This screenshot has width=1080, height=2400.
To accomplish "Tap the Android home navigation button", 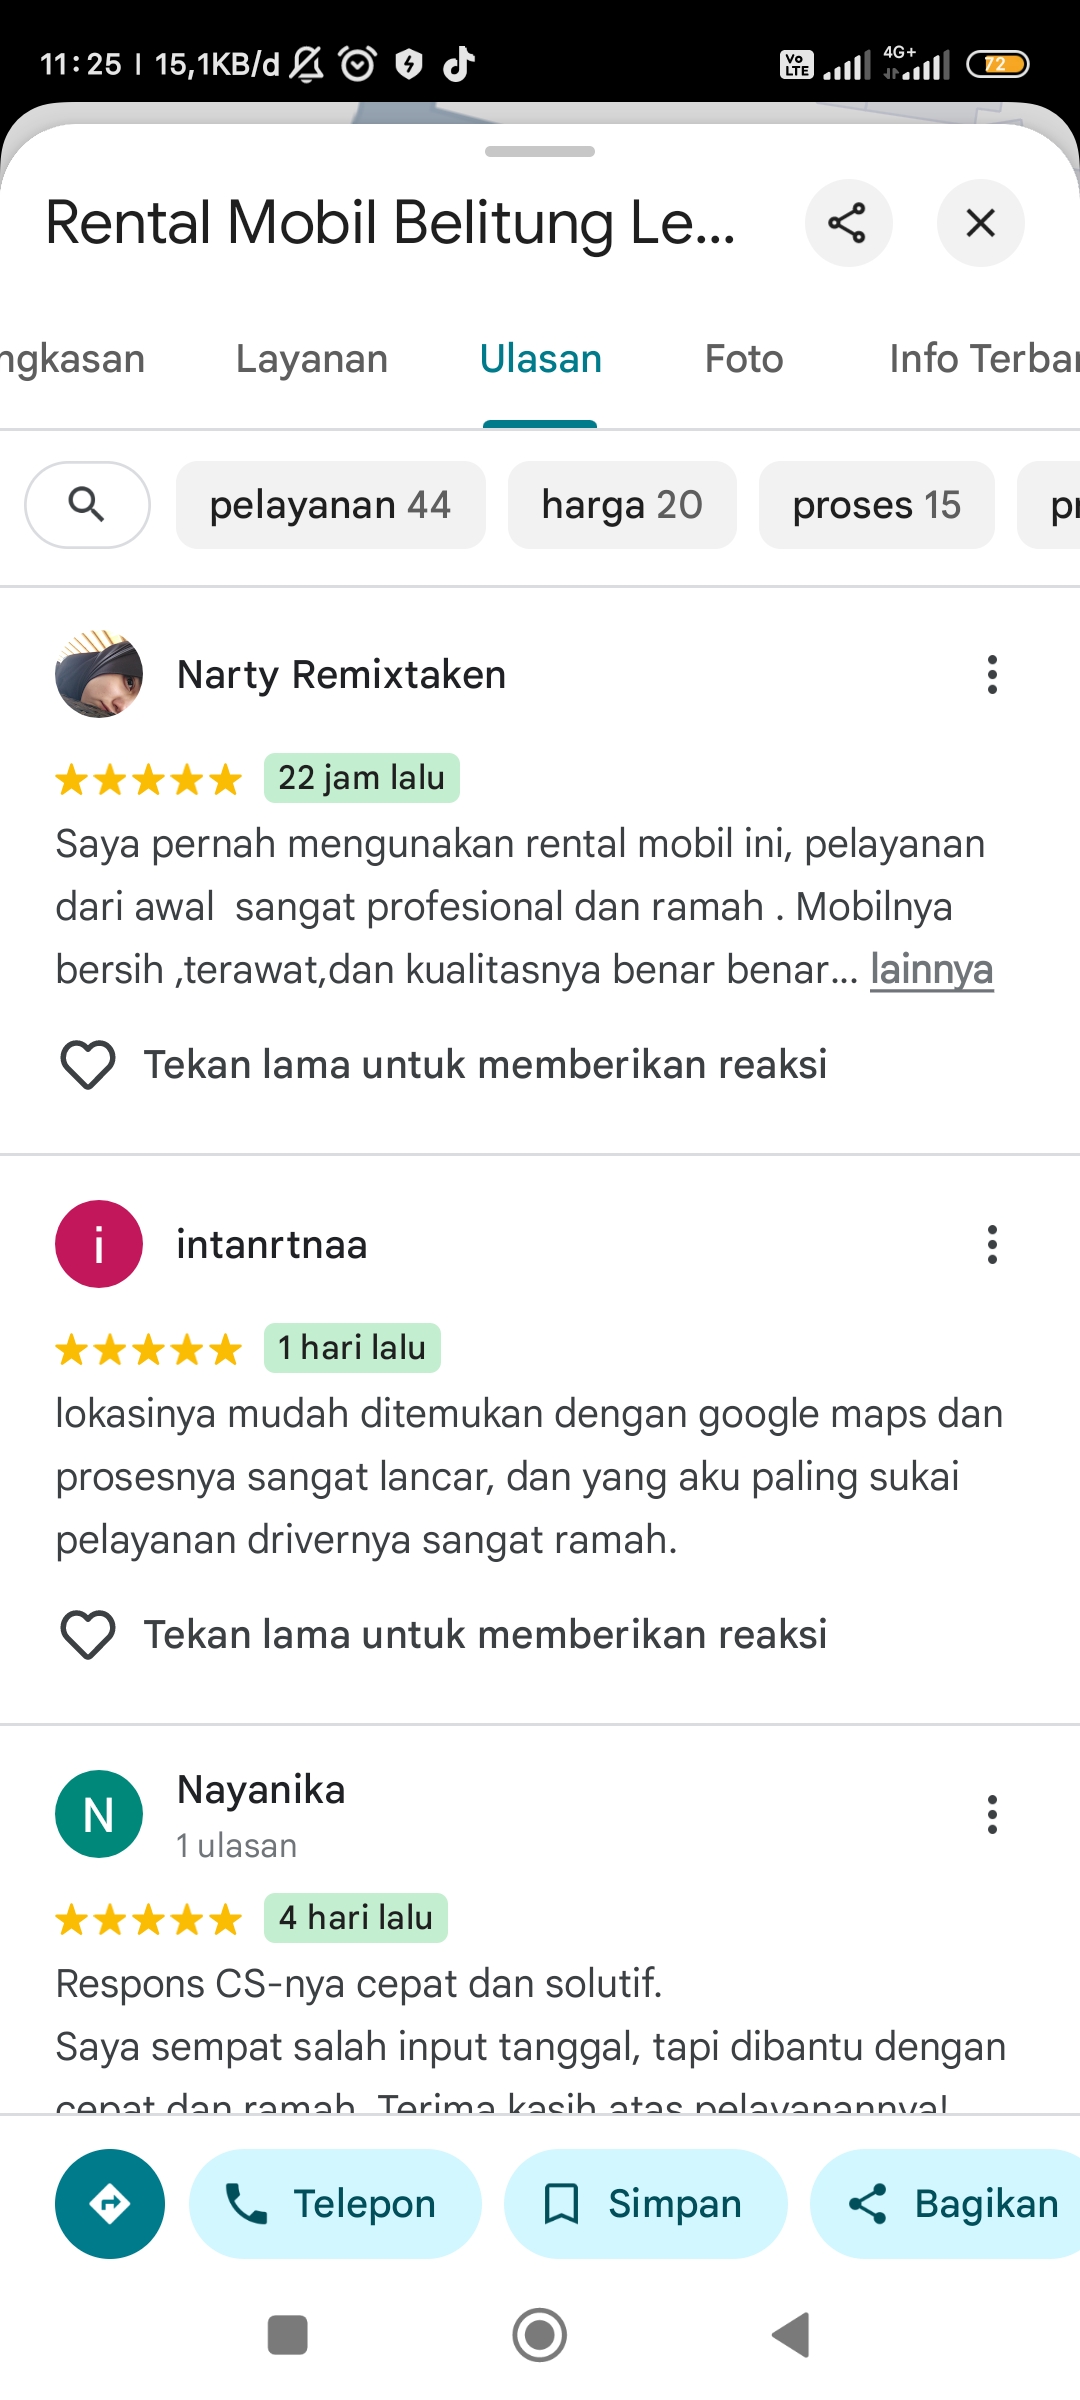I will (540, 2336).
